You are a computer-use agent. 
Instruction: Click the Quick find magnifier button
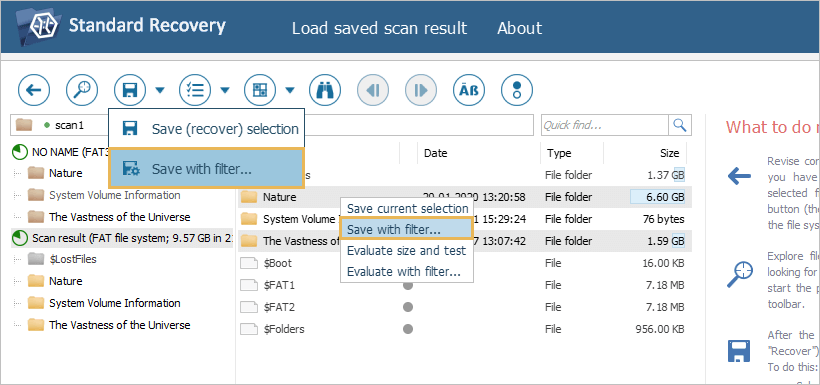pos(680,125)
